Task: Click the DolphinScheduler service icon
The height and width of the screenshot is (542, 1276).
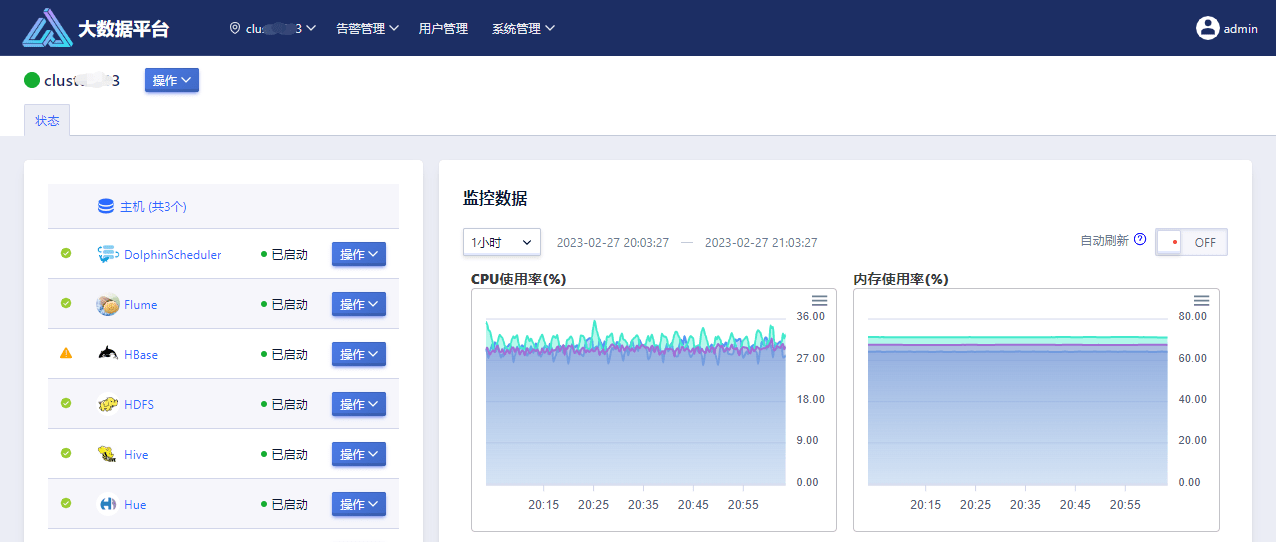Action: [x=108, y=255]
